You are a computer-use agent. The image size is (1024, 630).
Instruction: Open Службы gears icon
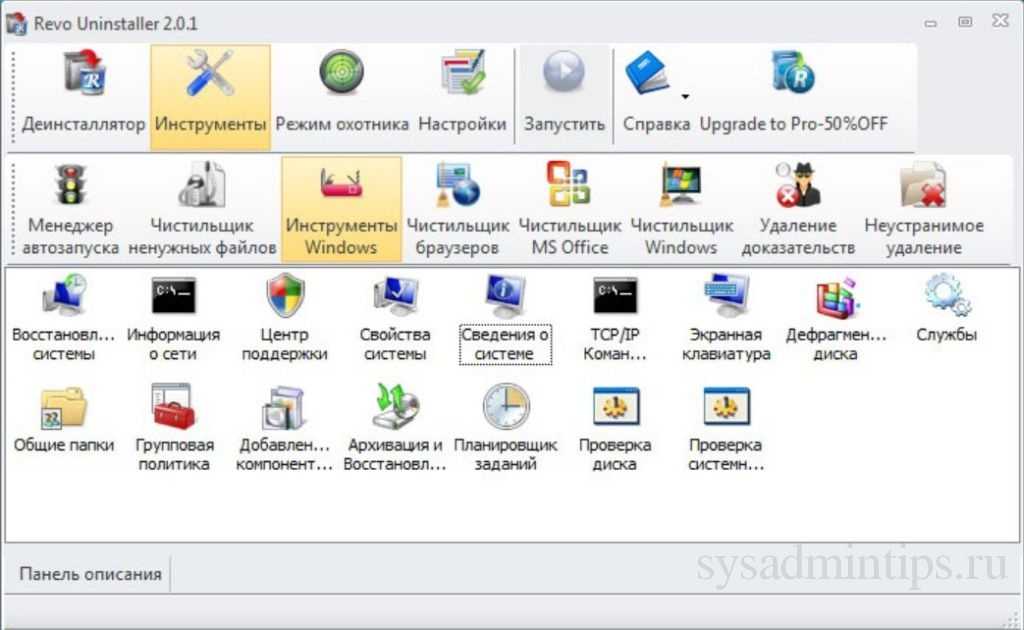click(x=945, y=297)
